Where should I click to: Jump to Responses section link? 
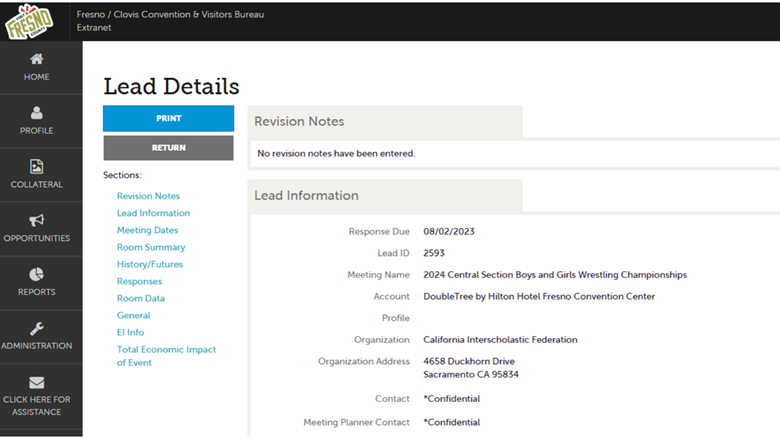(139, 281)
